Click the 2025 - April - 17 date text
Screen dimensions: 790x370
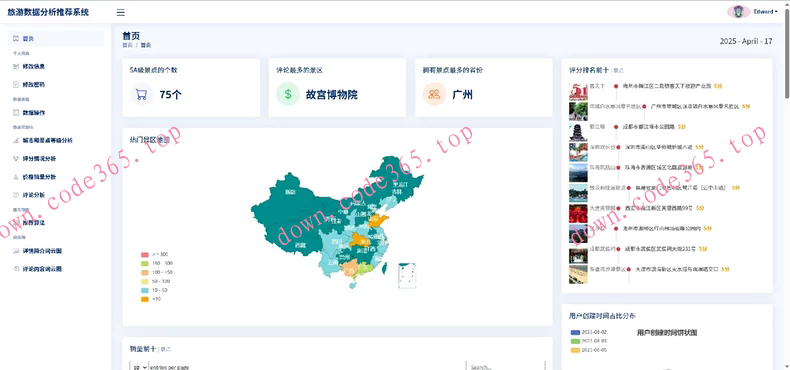point(746,41)
